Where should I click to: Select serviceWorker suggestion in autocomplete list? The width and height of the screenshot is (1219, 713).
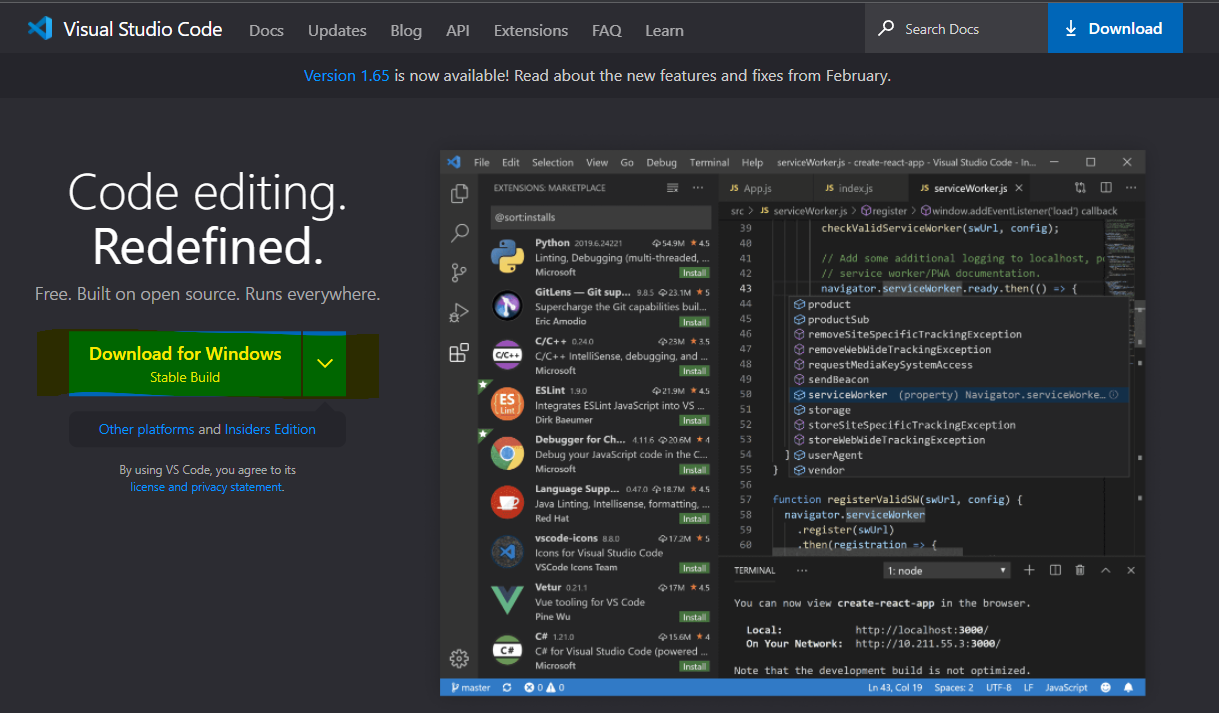[x=958, y=395]
